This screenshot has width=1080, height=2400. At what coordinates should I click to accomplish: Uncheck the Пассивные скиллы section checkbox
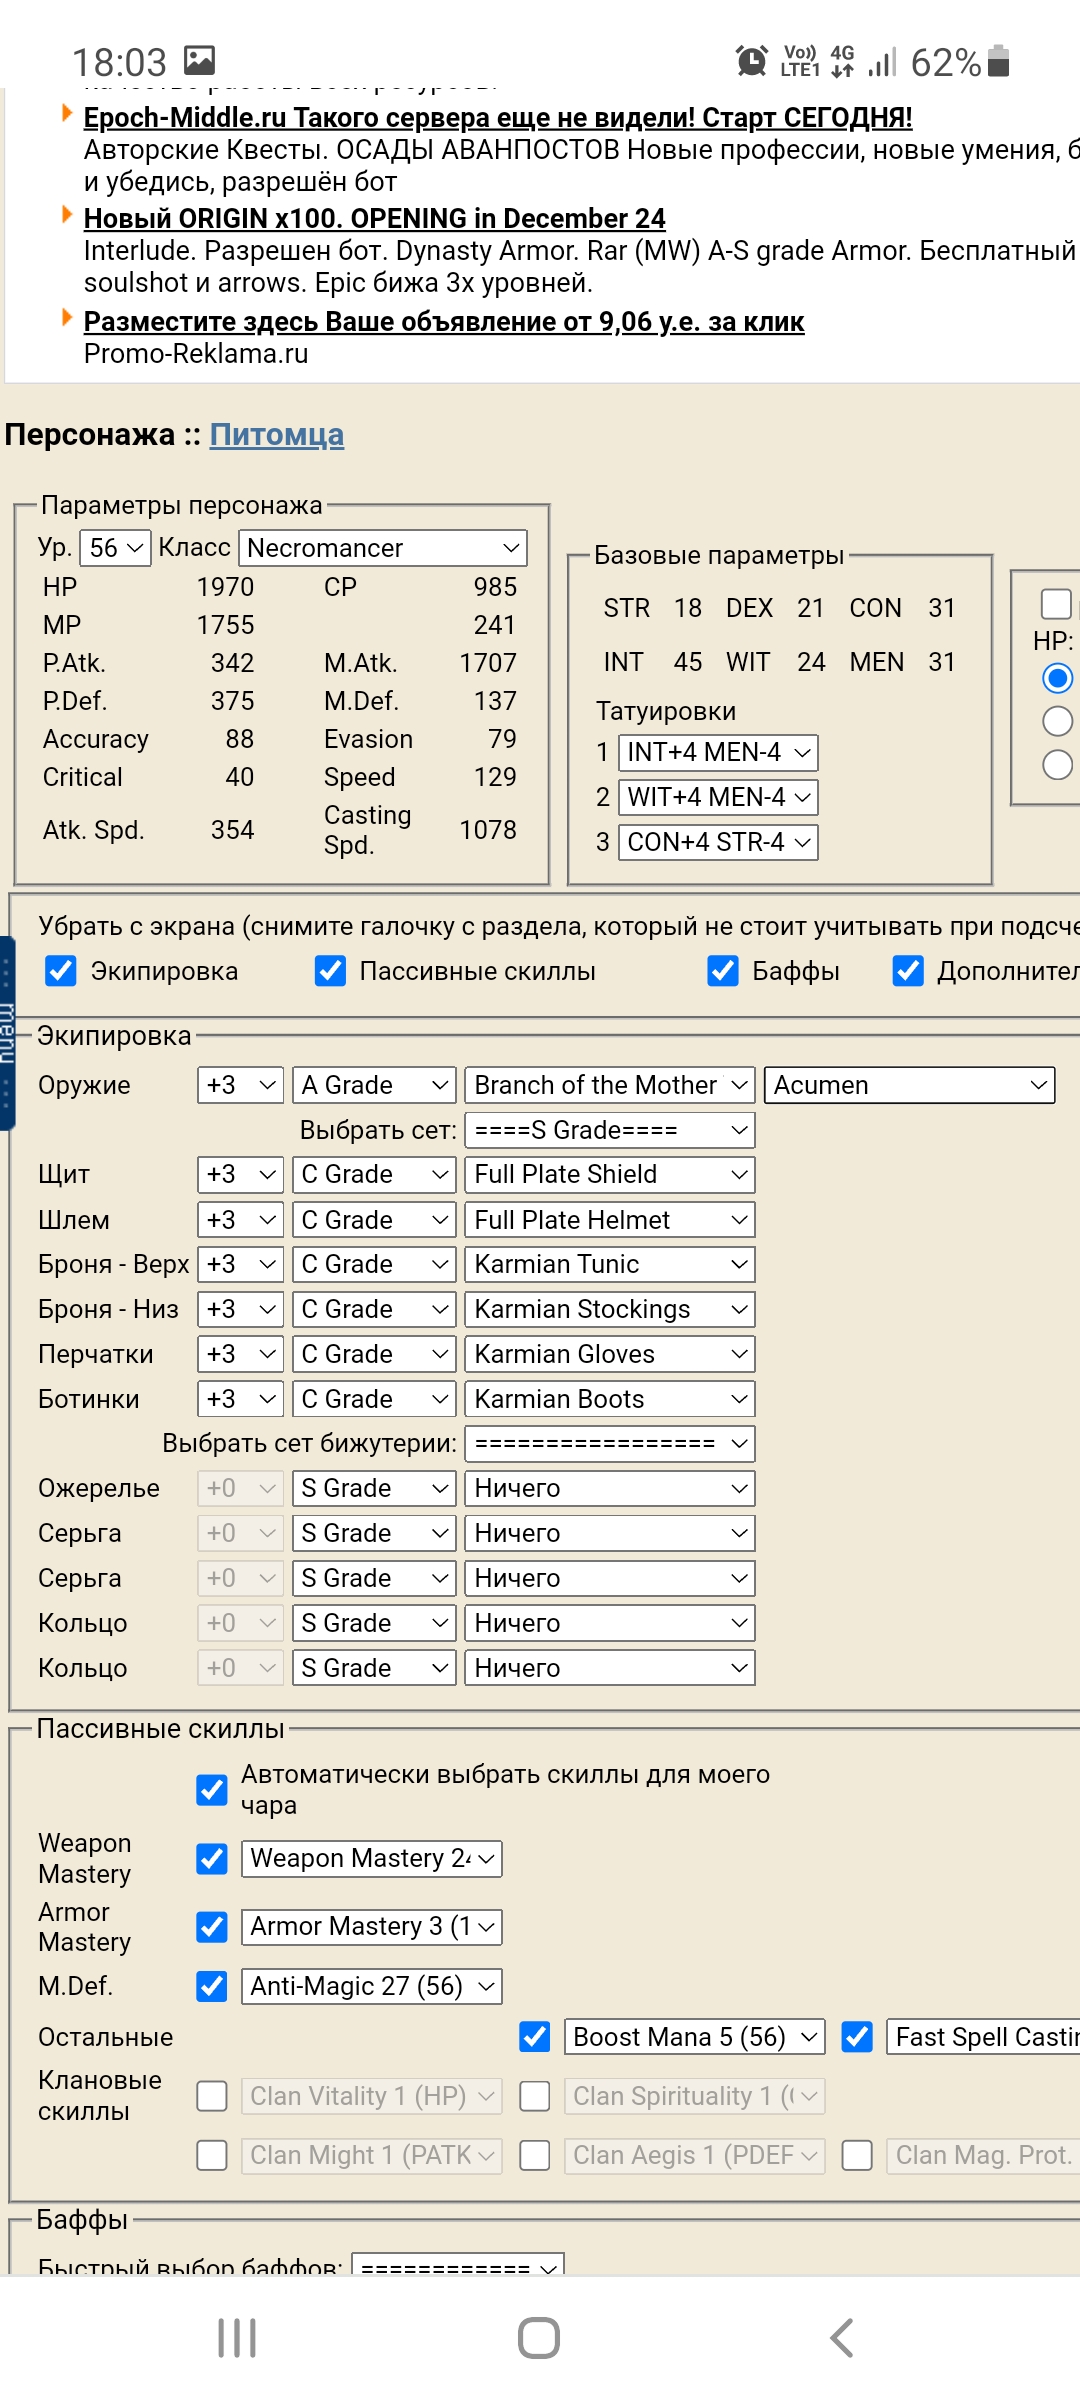click(330, 971)
